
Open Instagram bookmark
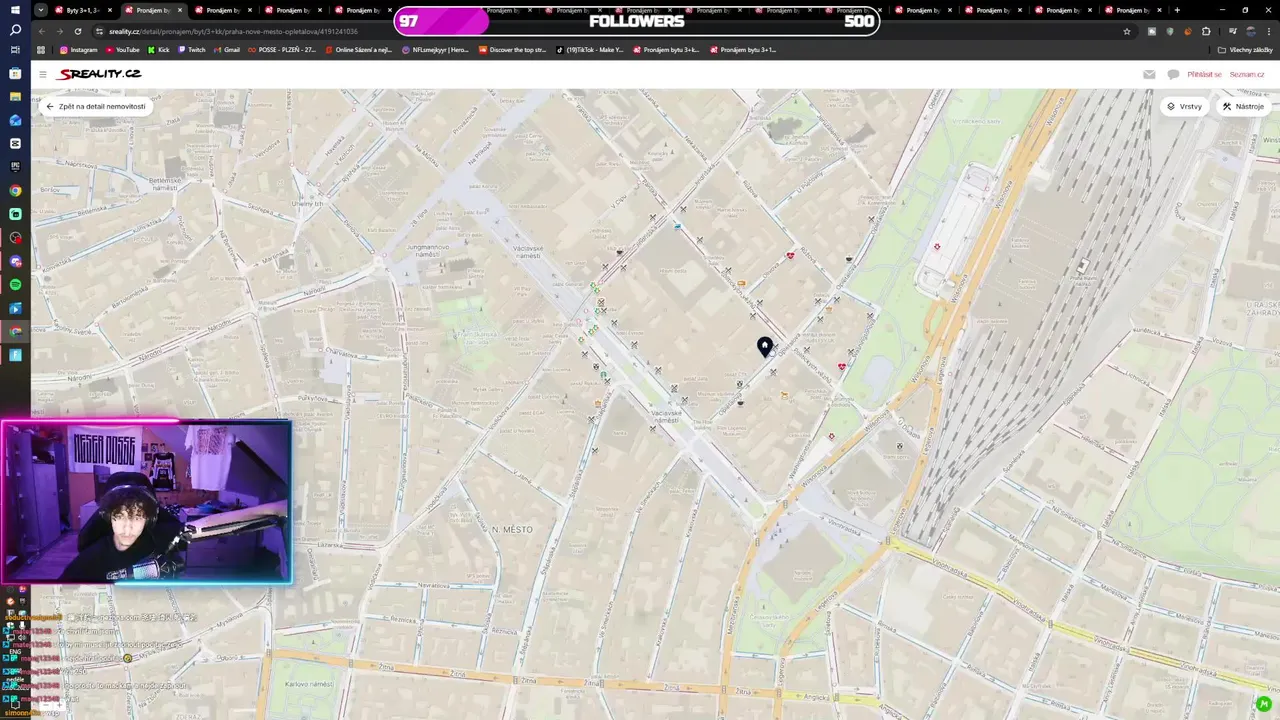point(79,49)
